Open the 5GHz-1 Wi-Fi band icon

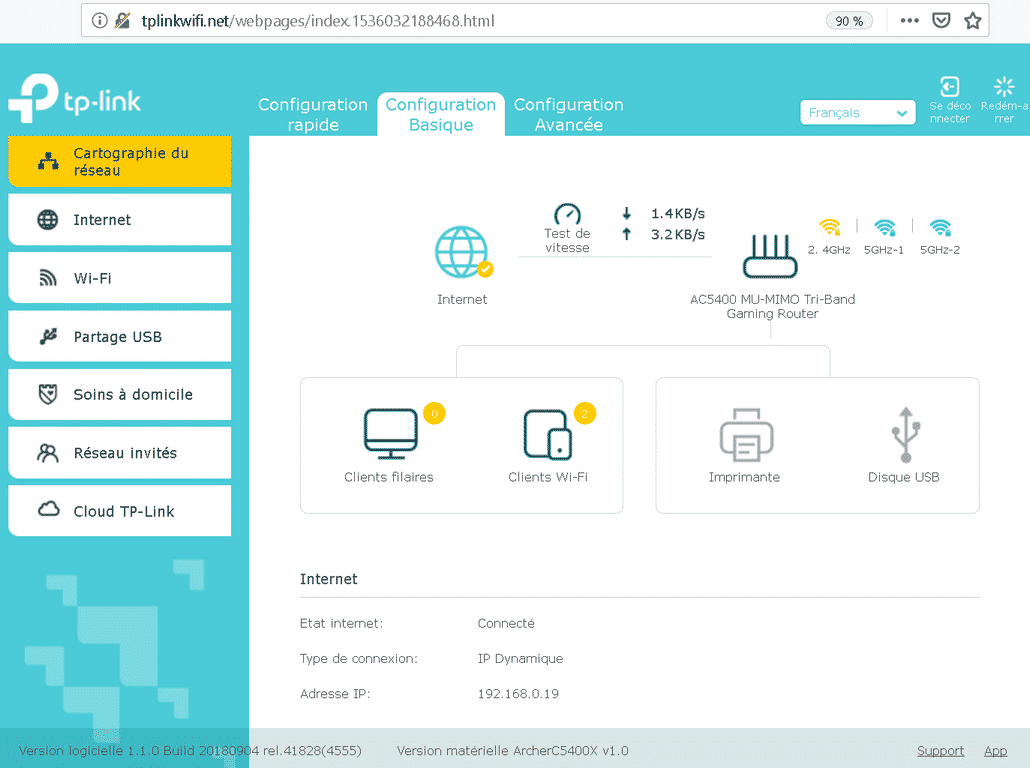pos(884,227)
